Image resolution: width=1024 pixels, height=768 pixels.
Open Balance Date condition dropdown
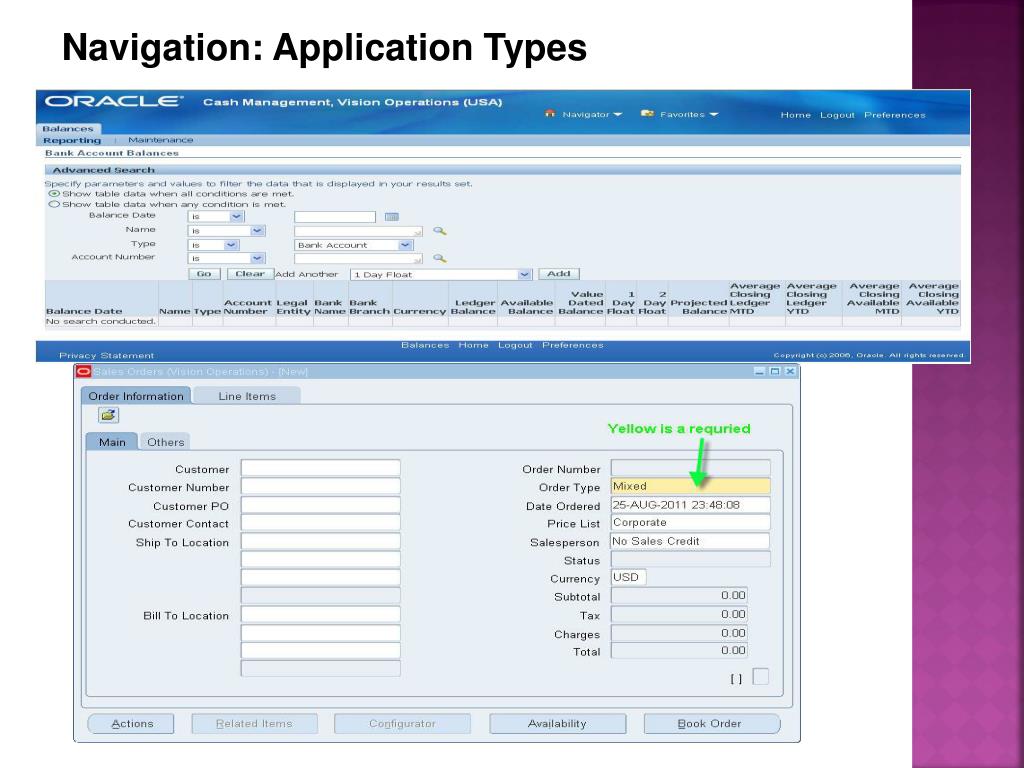point(216,217)
